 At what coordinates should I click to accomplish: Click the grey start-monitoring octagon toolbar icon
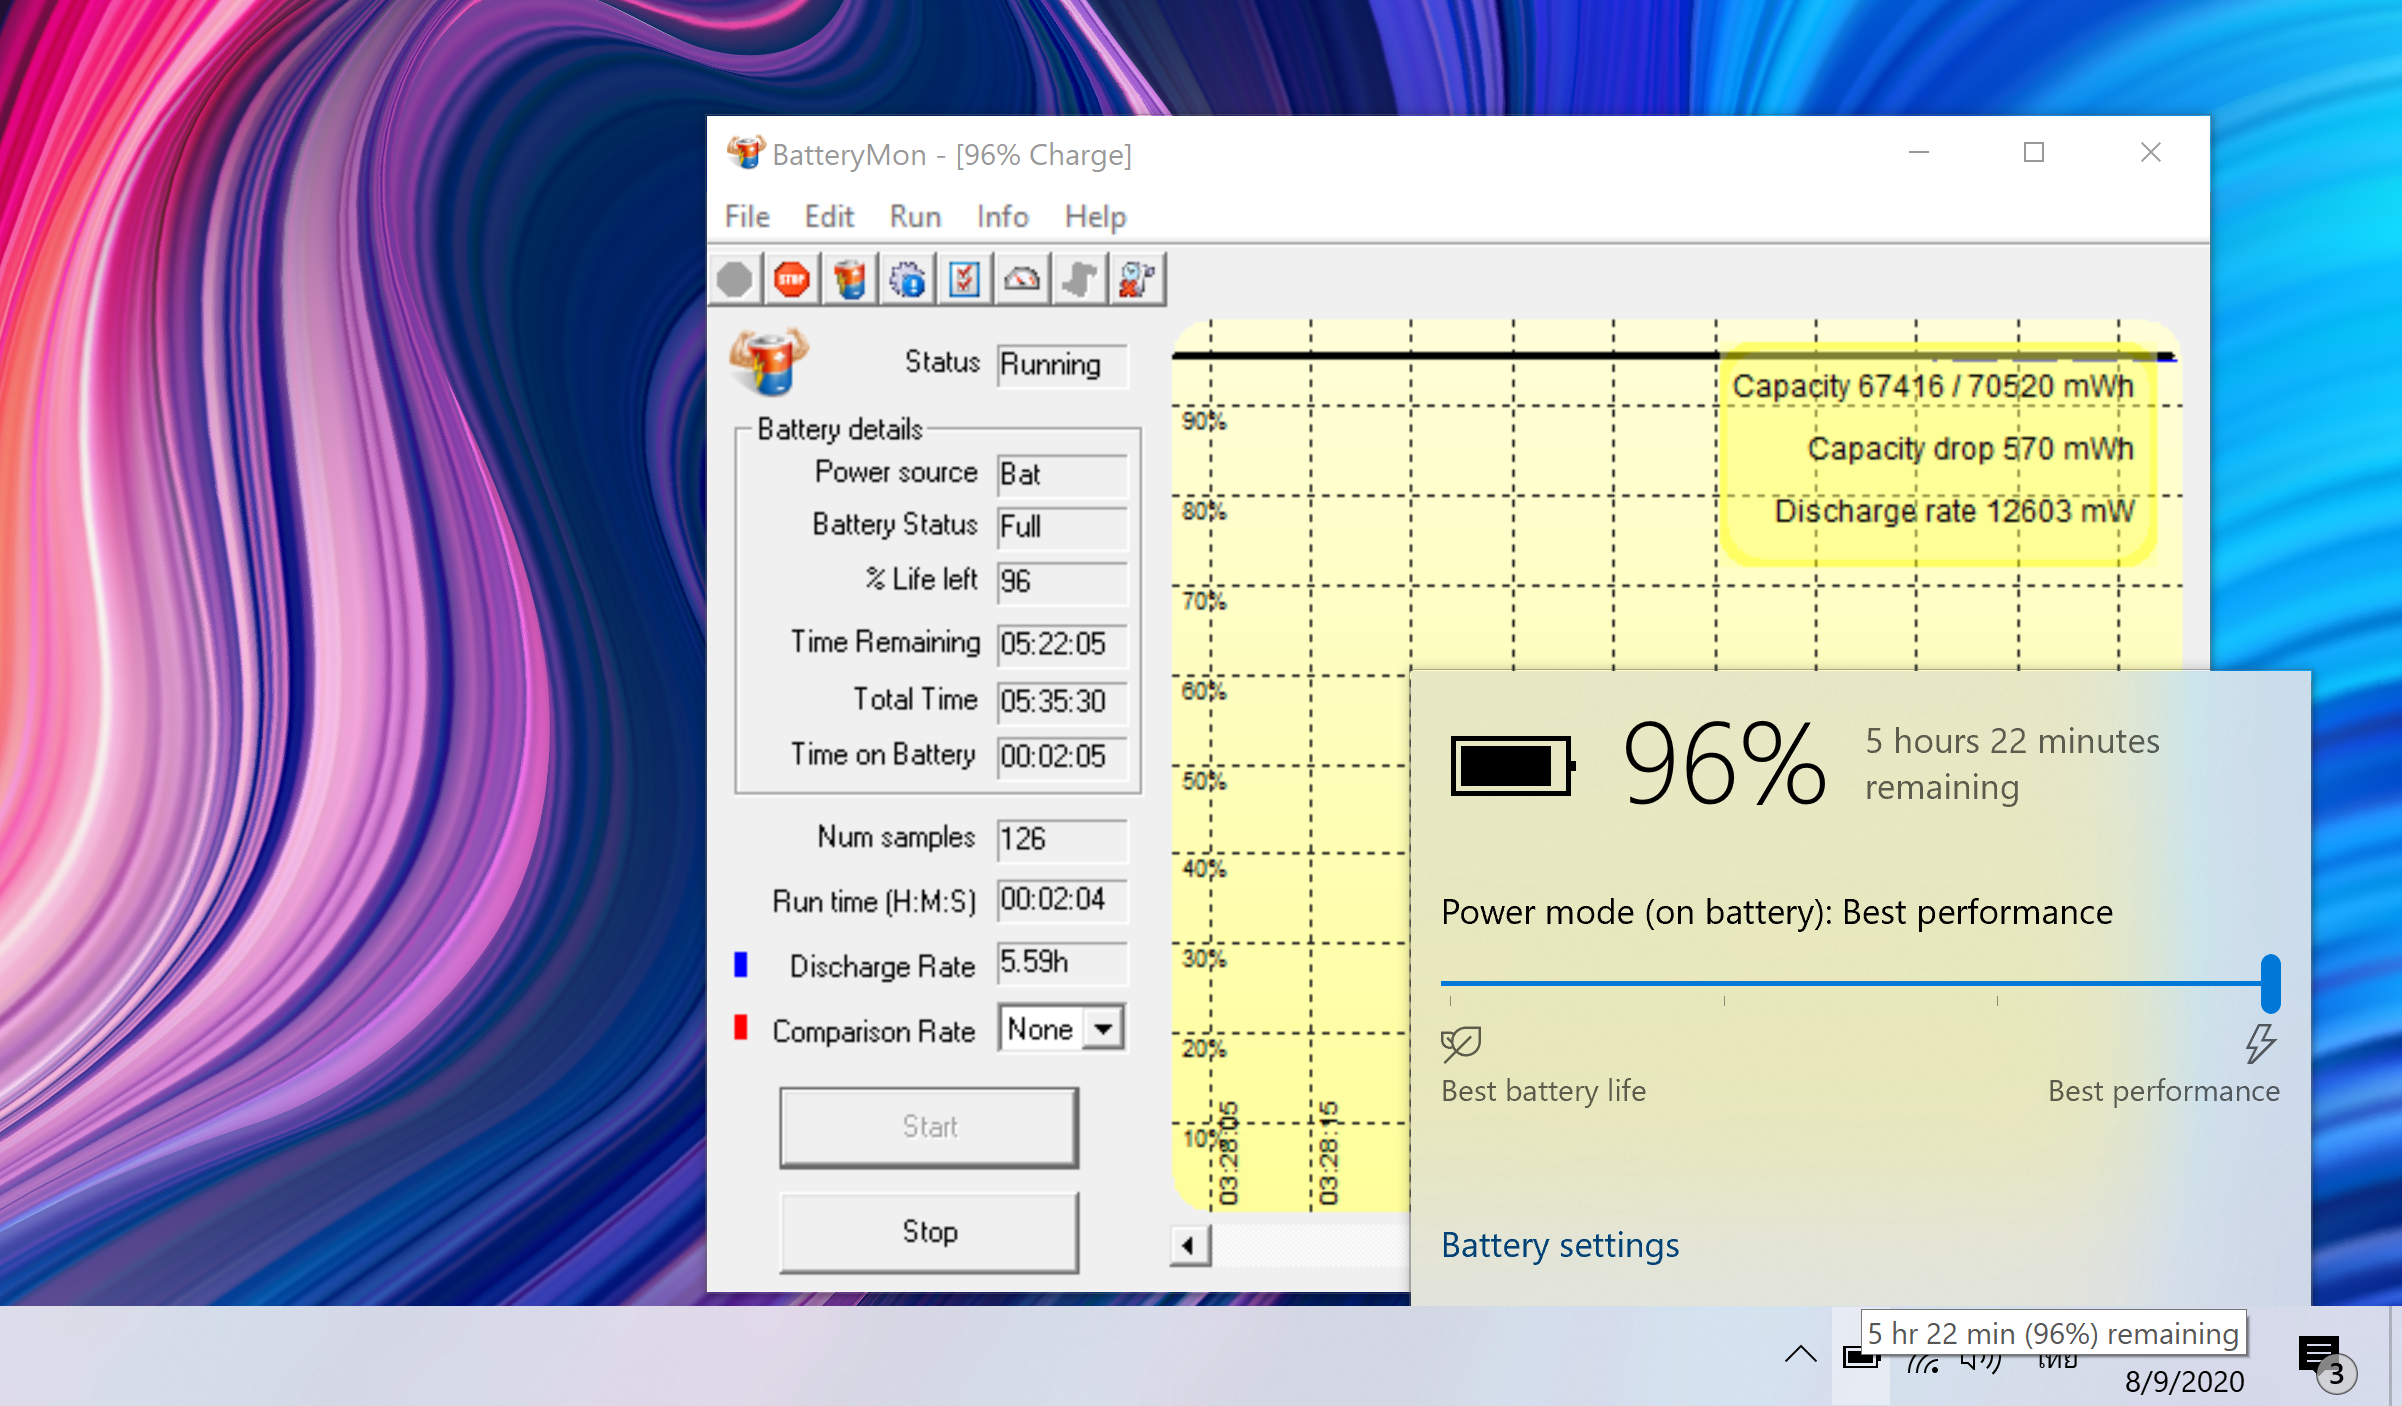[735, 280]
